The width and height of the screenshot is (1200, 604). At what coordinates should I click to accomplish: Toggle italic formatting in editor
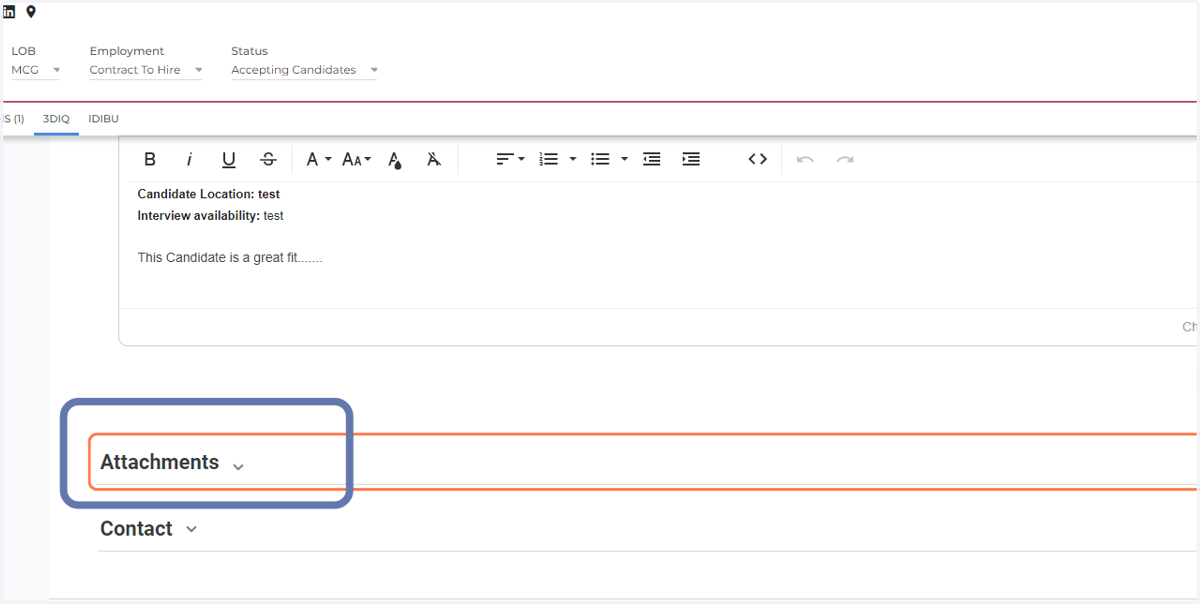click(x=189, y=159)
